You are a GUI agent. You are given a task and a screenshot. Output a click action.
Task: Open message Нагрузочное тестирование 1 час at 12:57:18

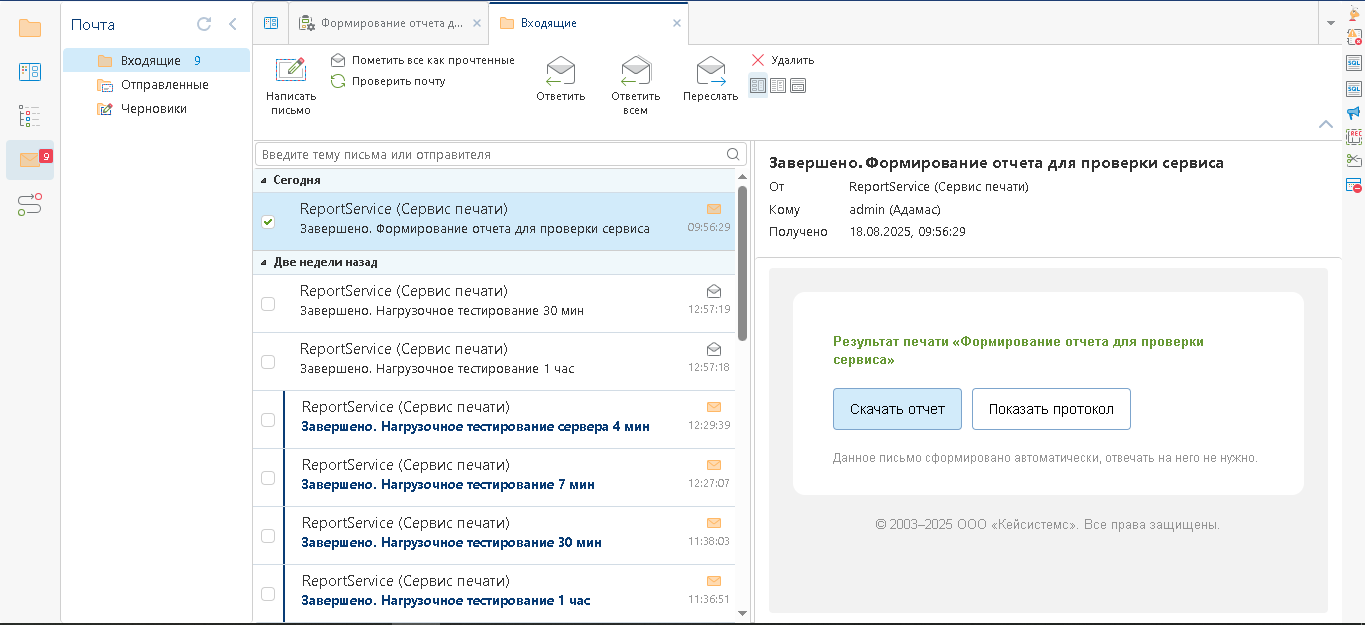click(x=495, y=362)
